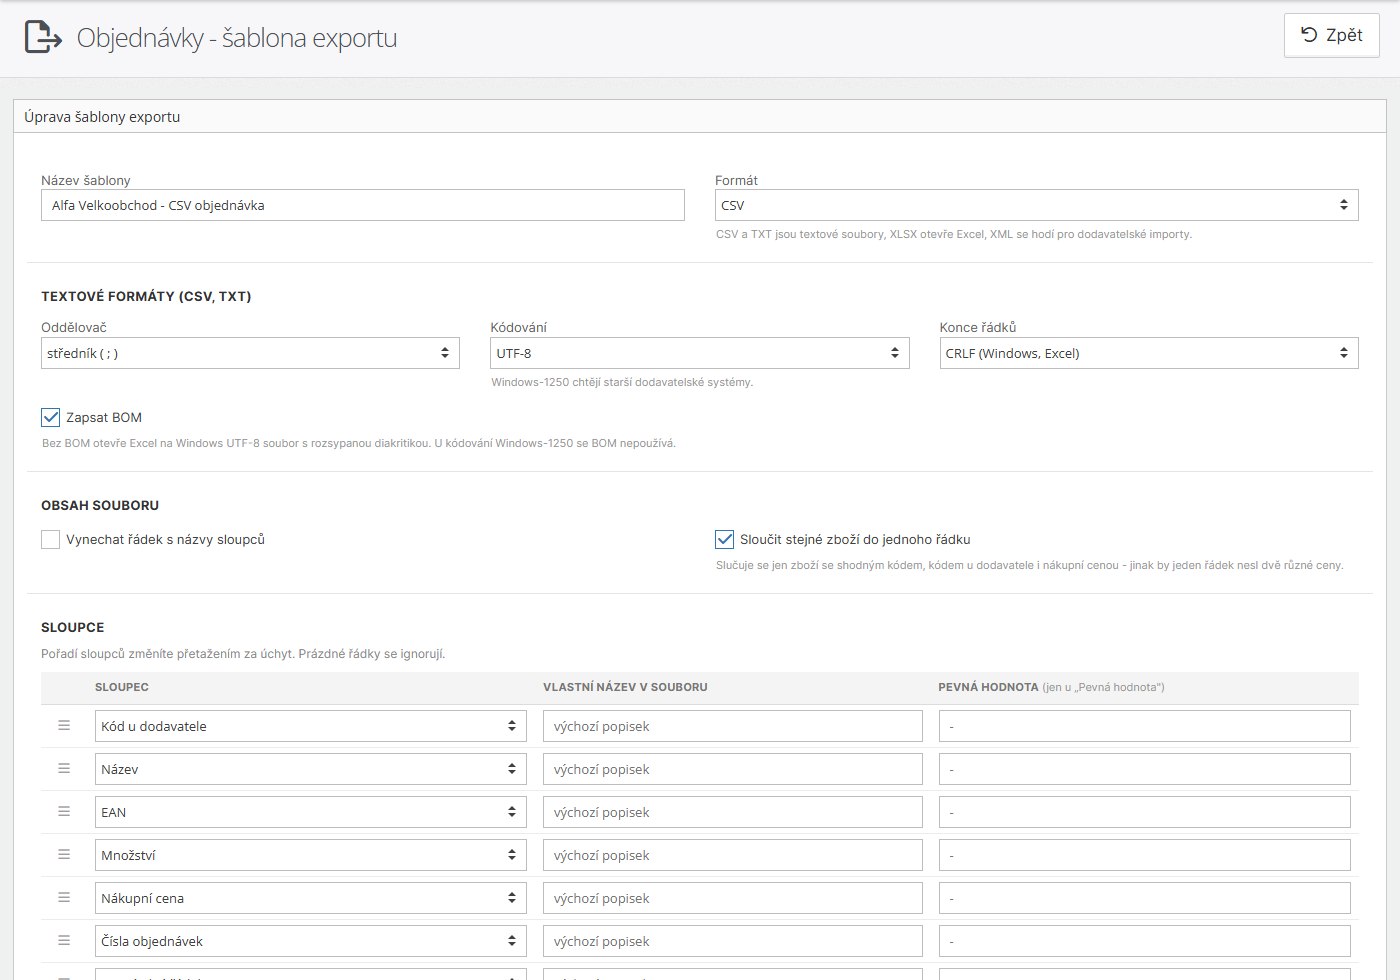Open the Oddělovač dropdown
Viewport: 1400px width, 980px height.
pyautogui.click(x=250, y=353)
